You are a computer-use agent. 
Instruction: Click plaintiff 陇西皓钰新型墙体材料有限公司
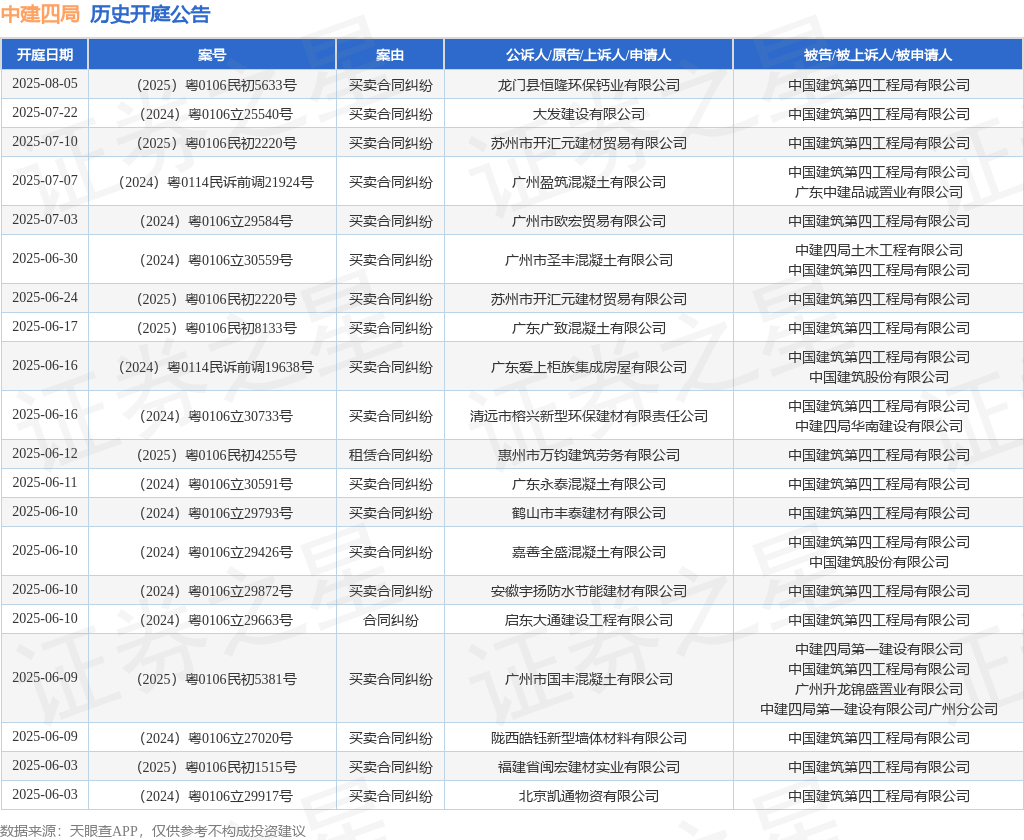point(588,738)
